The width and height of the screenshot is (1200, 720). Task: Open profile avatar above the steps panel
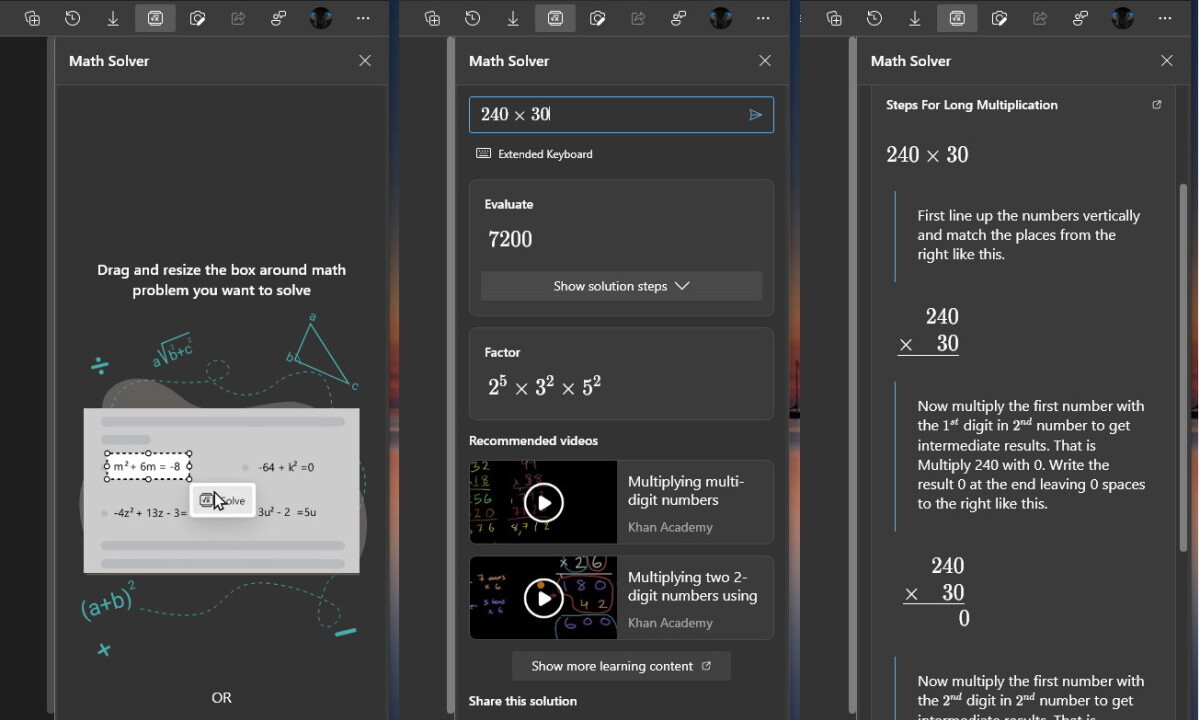(x=1123, y=18)
